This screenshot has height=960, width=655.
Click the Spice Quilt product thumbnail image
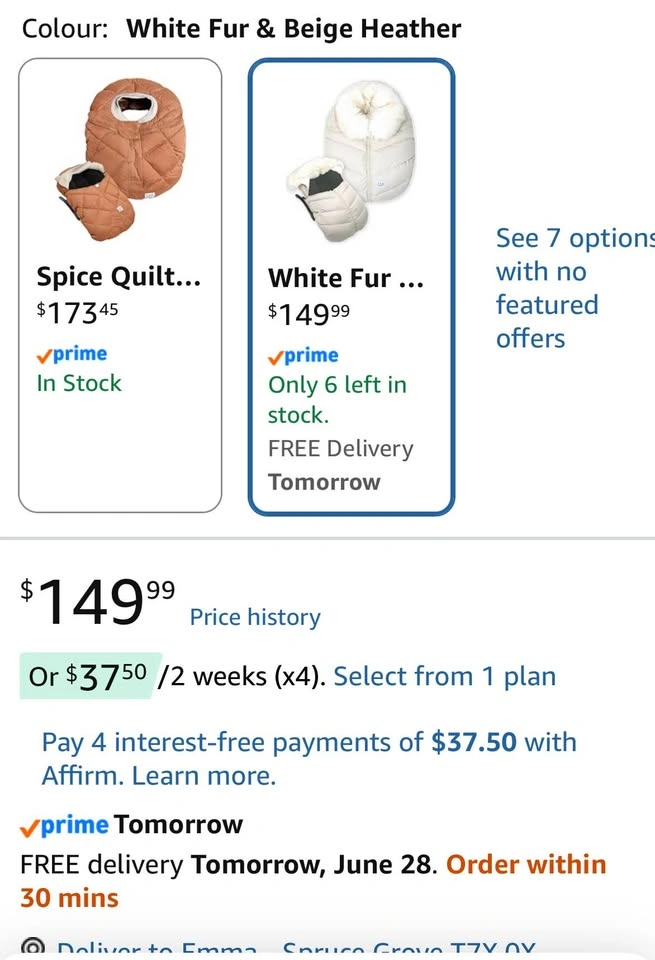pos(121,159)
